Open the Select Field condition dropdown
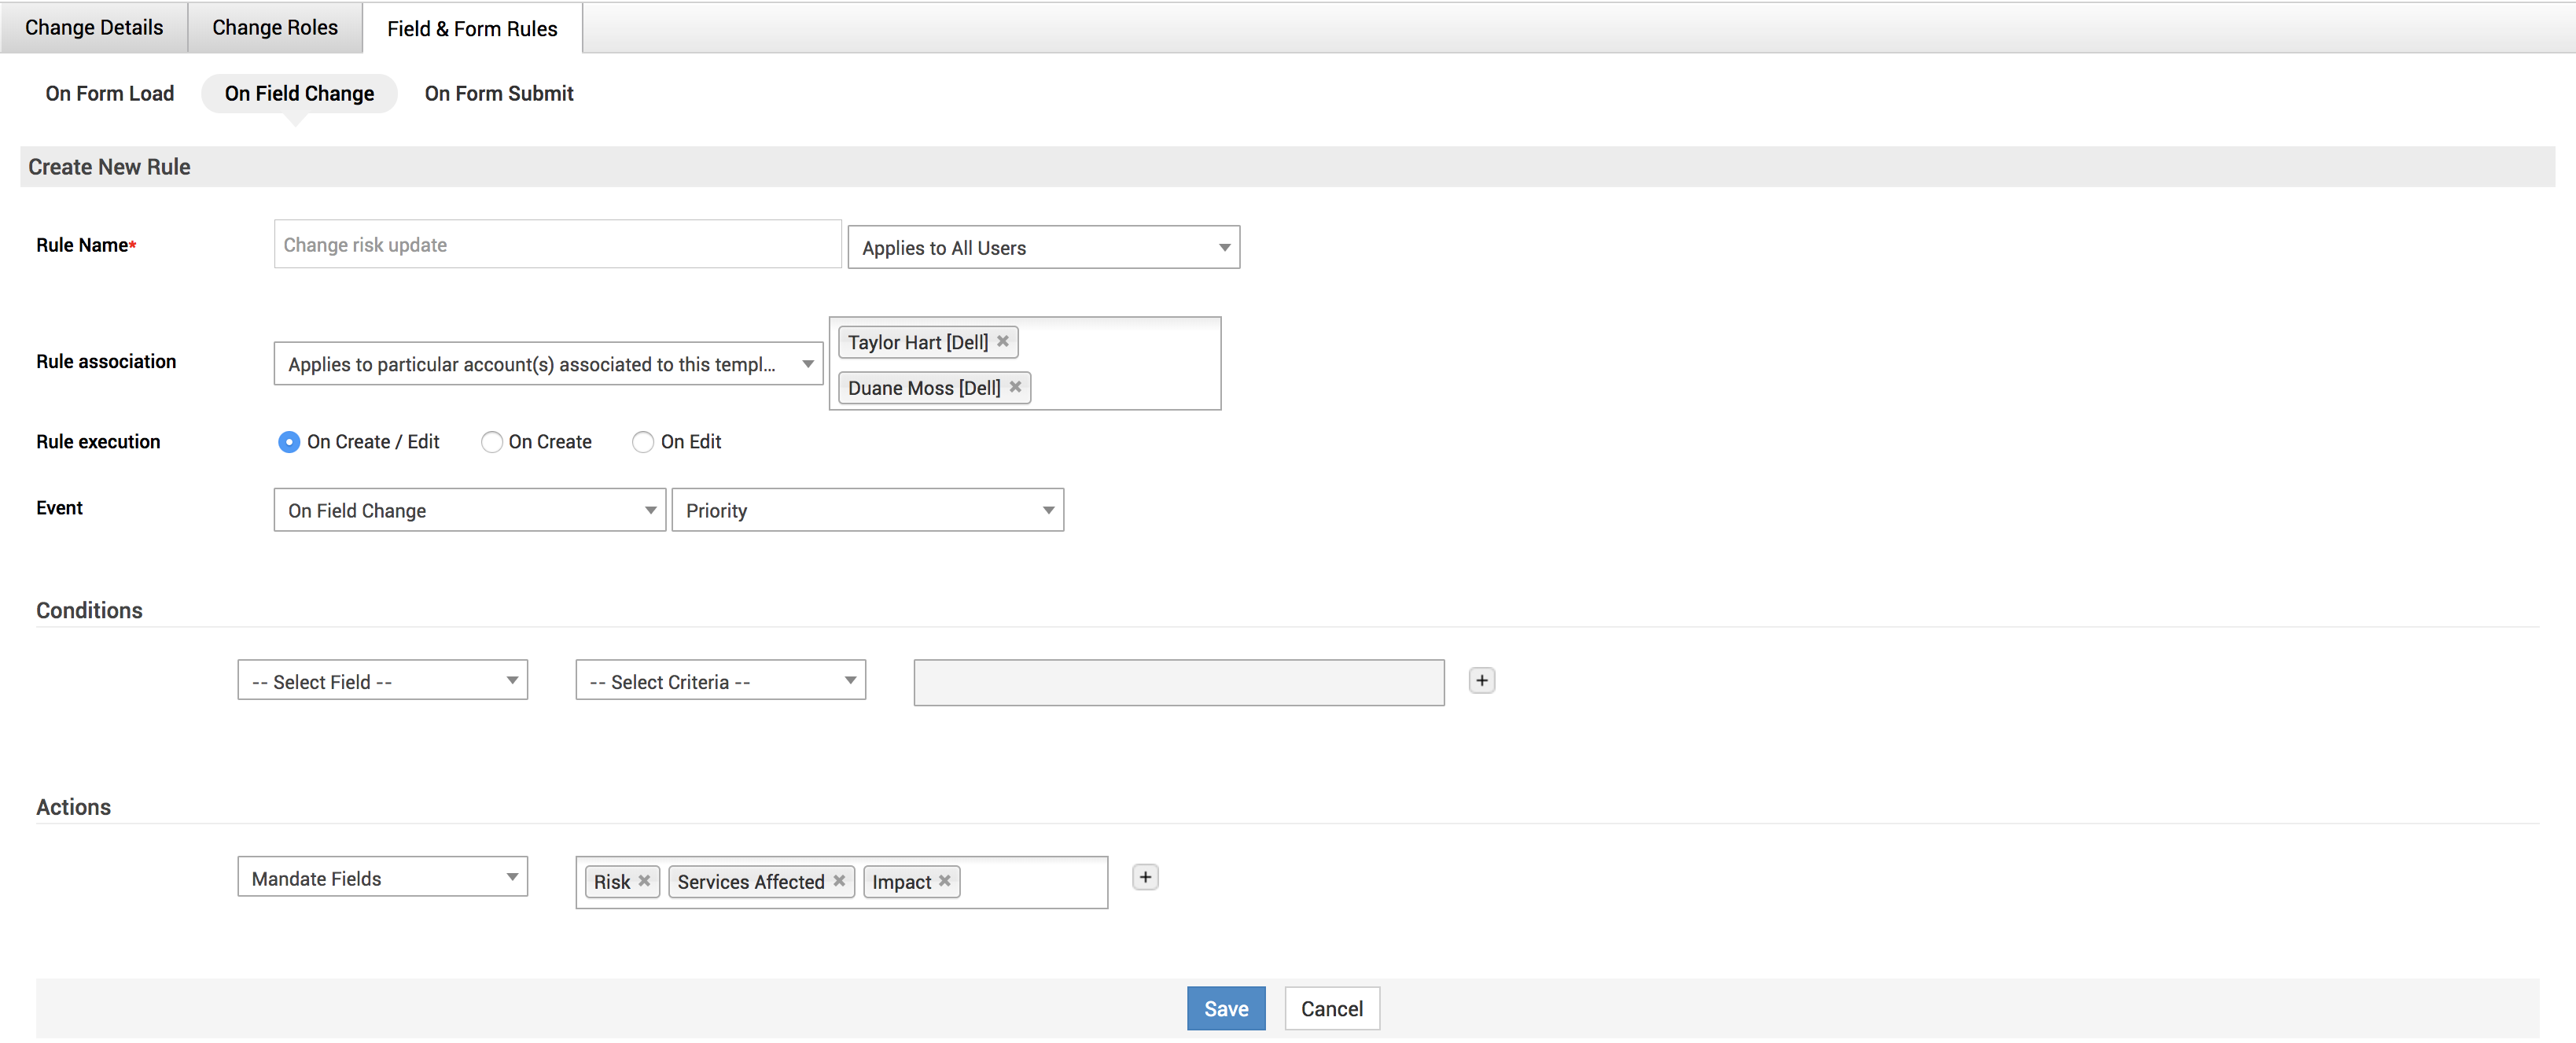The width and height of the screenshot is (2576, 1043). click(x=382, y=682)
